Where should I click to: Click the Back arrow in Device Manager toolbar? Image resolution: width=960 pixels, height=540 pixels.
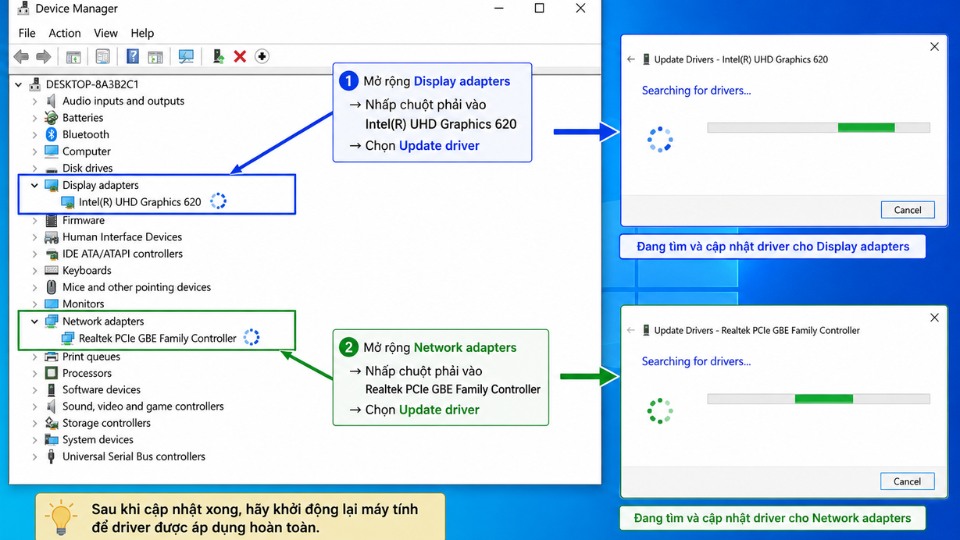click(x=21, y=57)
